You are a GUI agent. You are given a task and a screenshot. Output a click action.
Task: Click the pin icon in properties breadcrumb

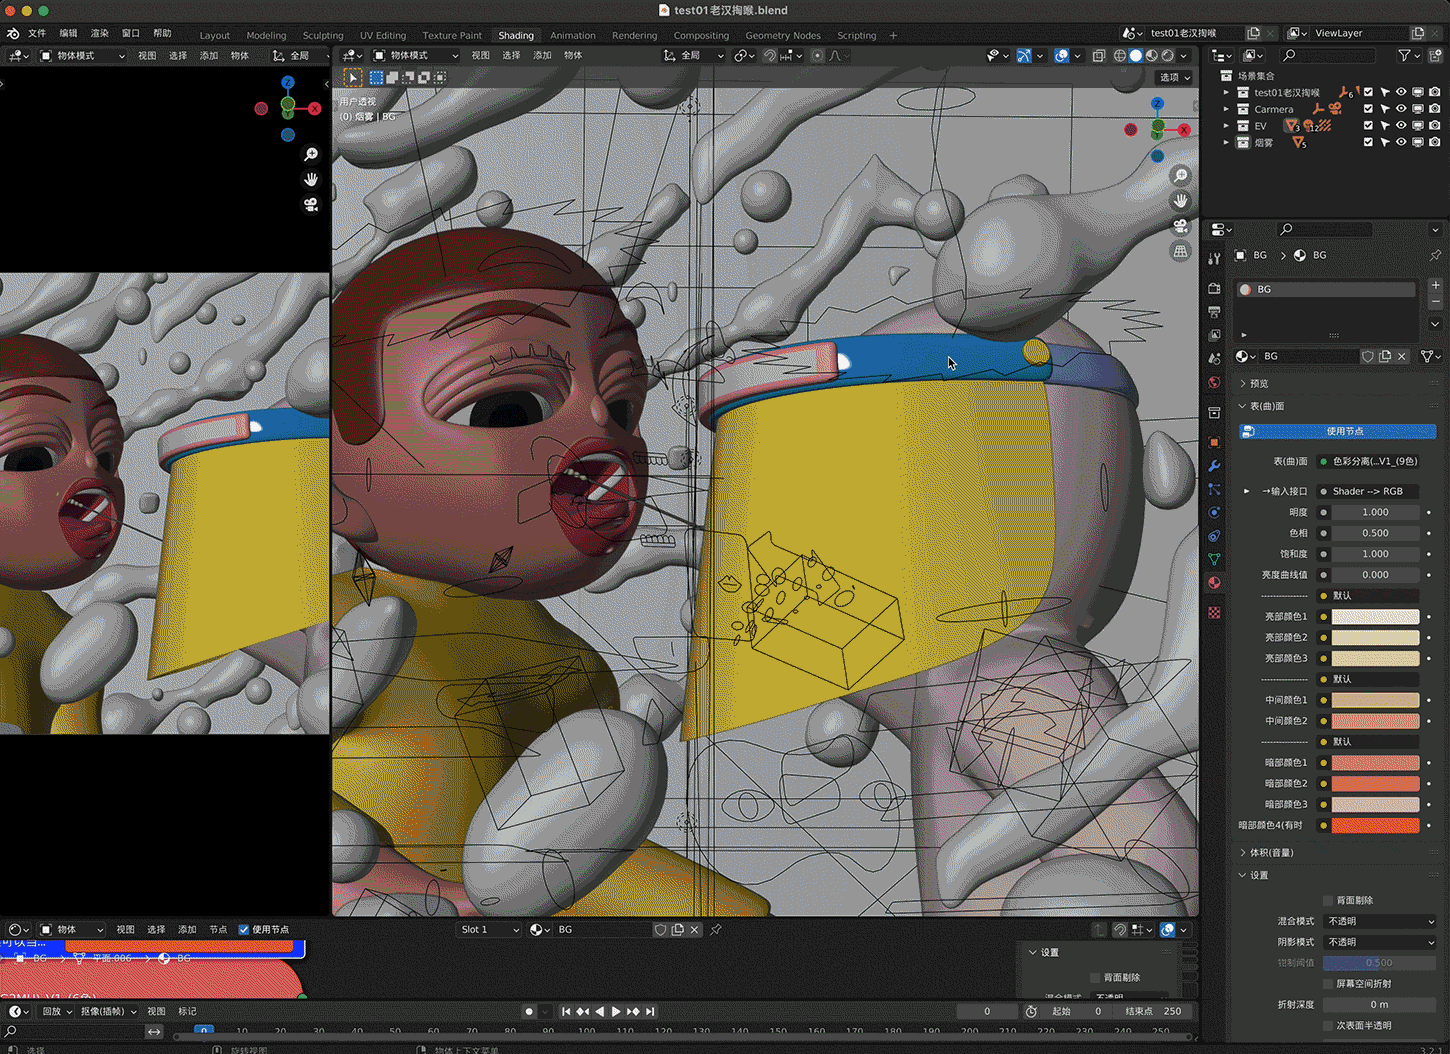pos(1435,255)
